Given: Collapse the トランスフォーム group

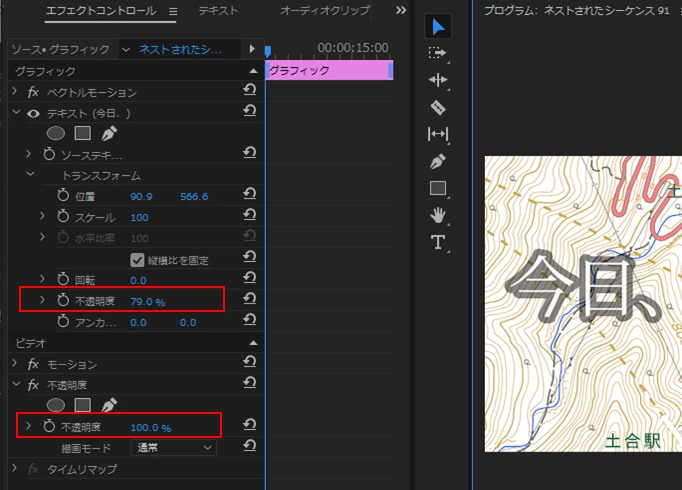Looking at the screenshot, I should click(30, 174).
